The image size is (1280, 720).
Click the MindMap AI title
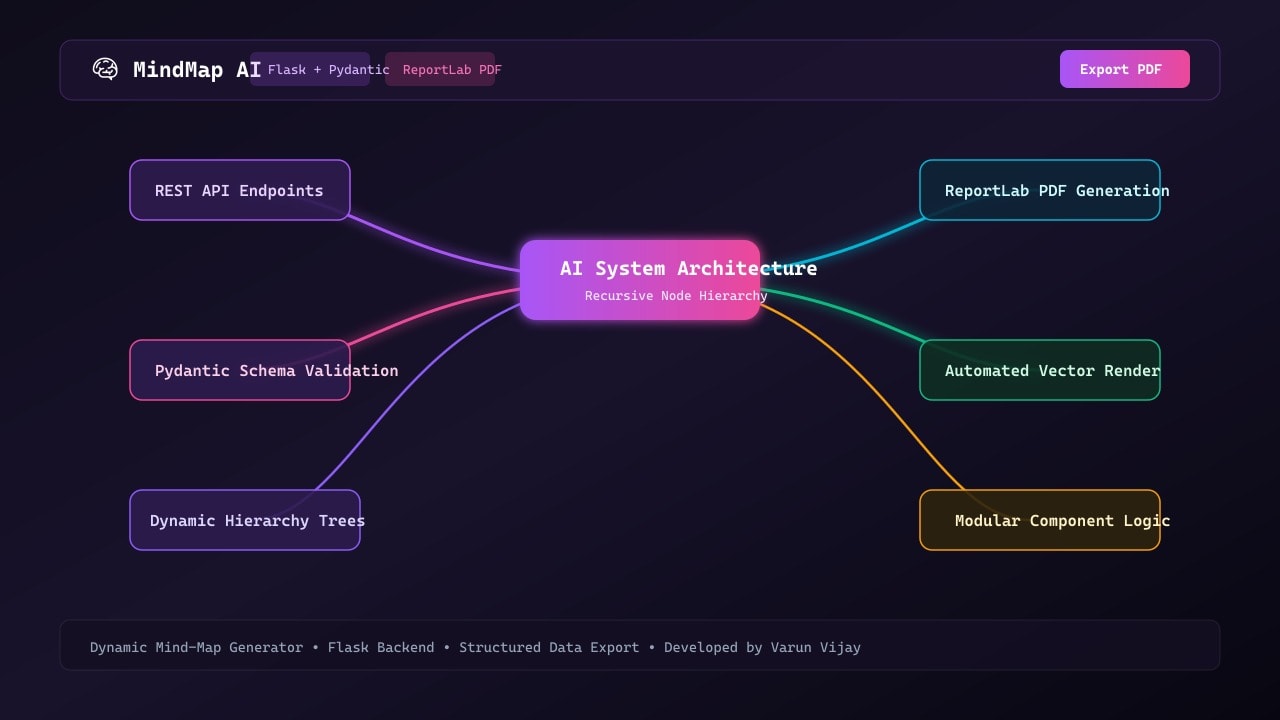pyautogui.click(x=197, y=69)
